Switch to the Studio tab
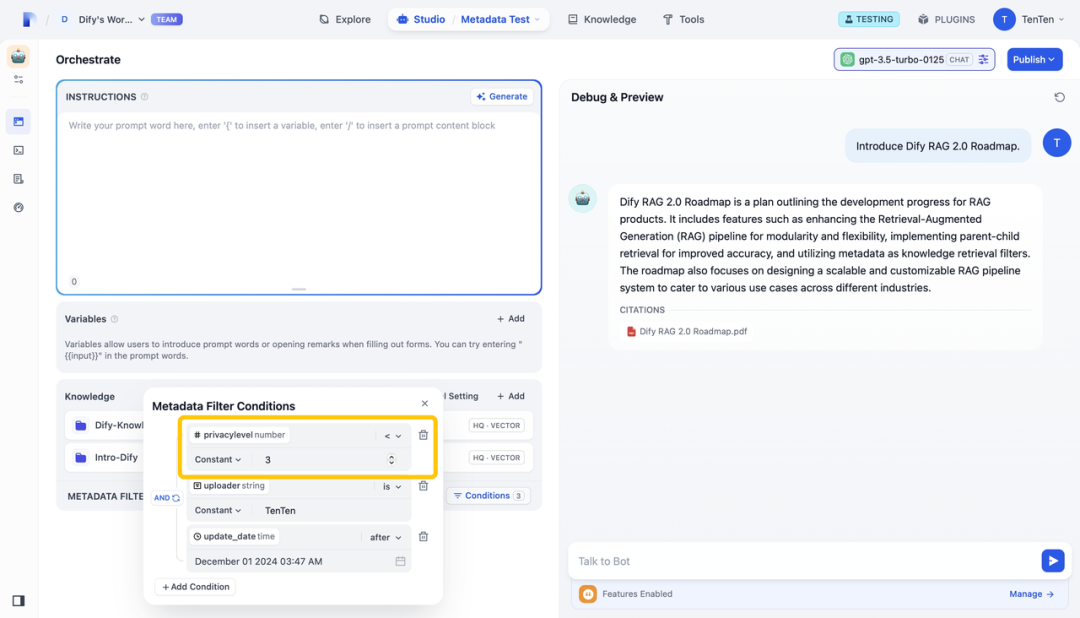 (x=422, y=19)
